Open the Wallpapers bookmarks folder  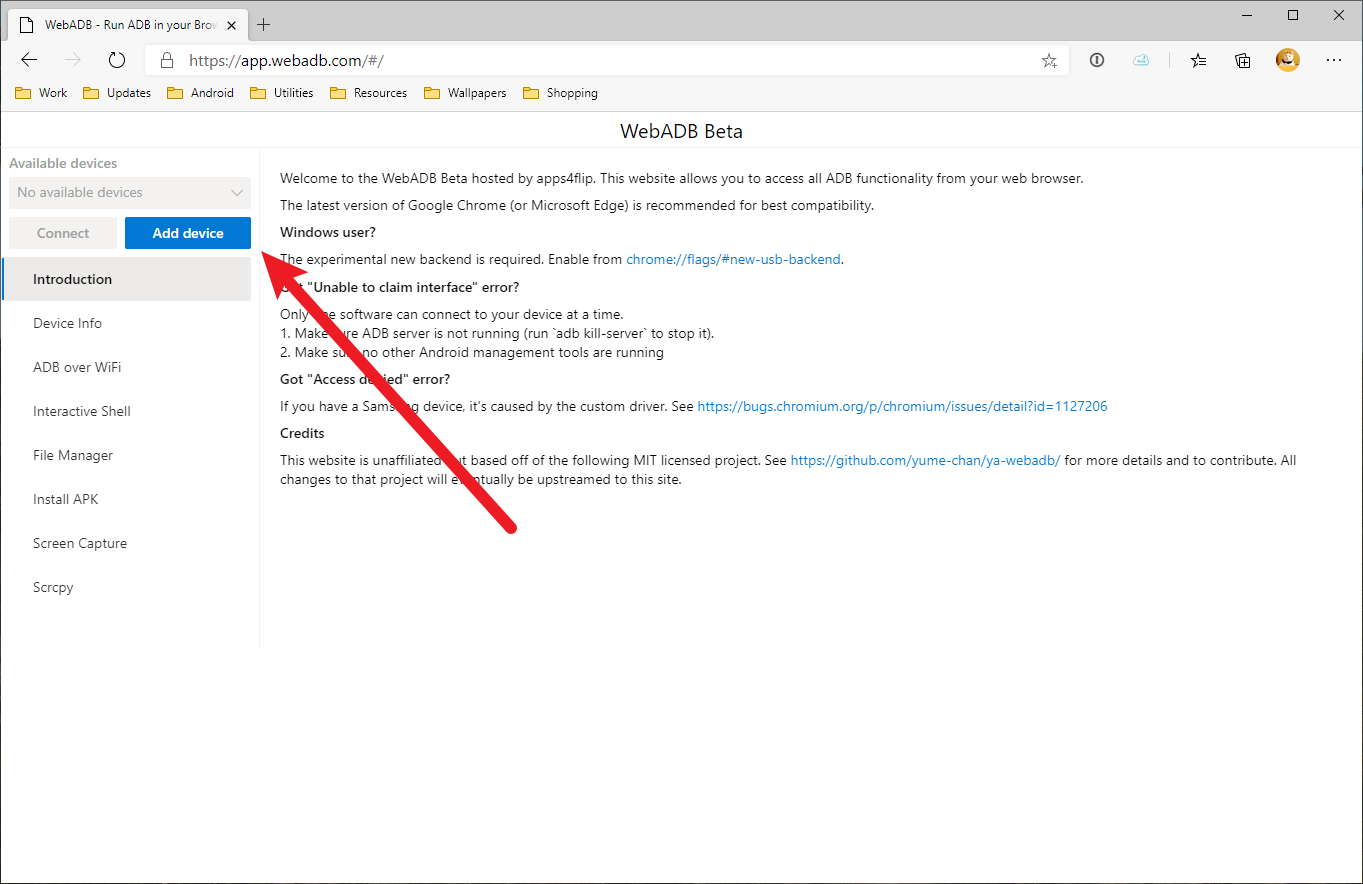(465, 93)
